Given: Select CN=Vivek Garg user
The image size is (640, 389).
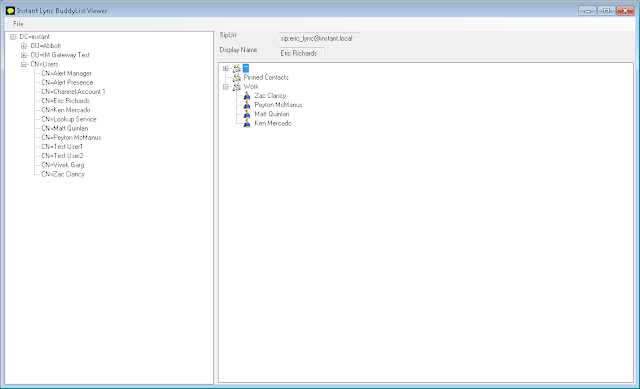Looking at the screenshot, I should tap(63, 165).
